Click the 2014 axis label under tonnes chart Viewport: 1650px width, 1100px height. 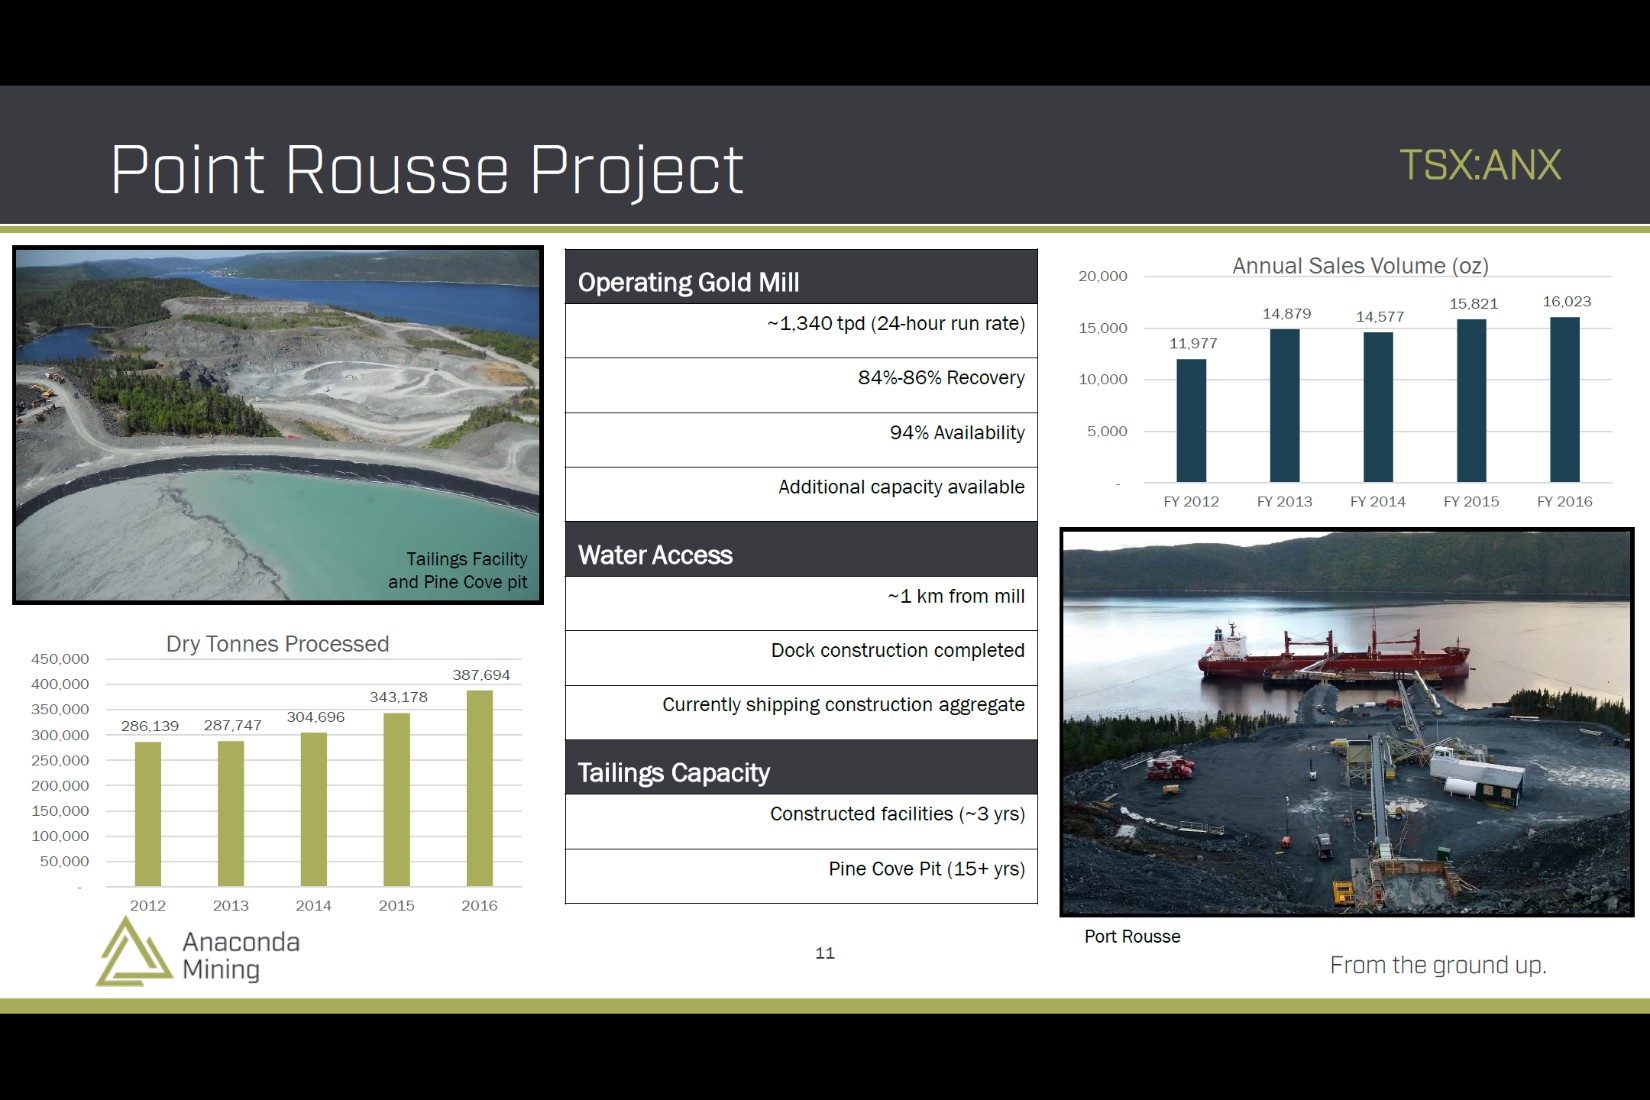pyautogui.click(x=314, y=905)
